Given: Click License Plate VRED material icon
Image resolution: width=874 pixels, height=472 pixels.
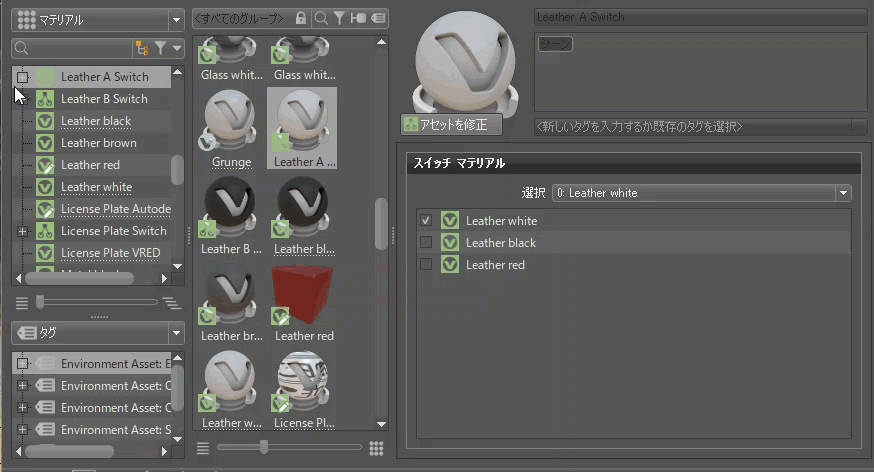Looking at the screenshot, I should [45, 253].
